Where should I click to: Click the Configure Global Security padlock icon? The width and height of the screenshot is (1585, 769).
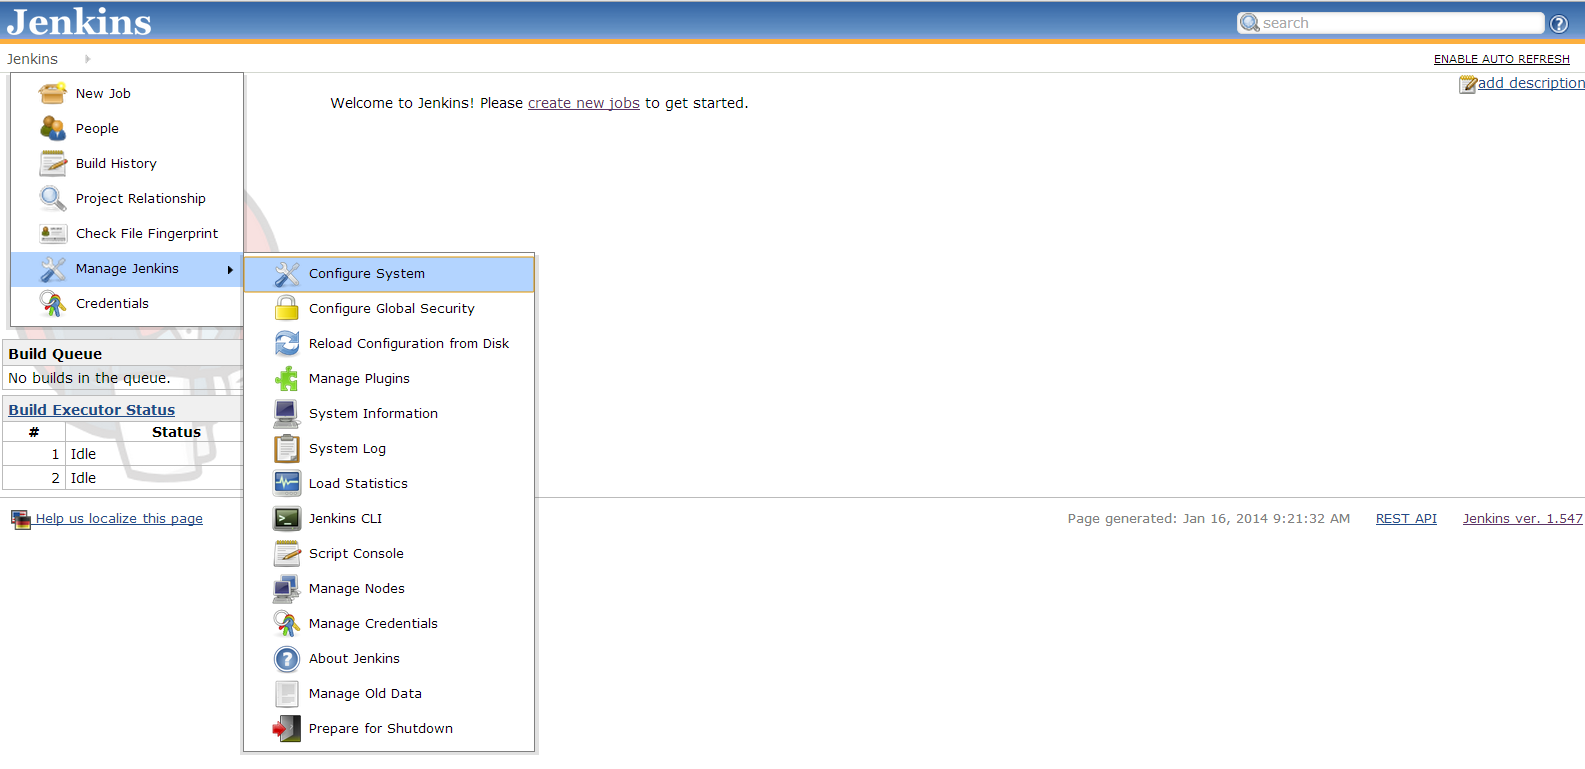pyautogui.click(x=287, y=308)
